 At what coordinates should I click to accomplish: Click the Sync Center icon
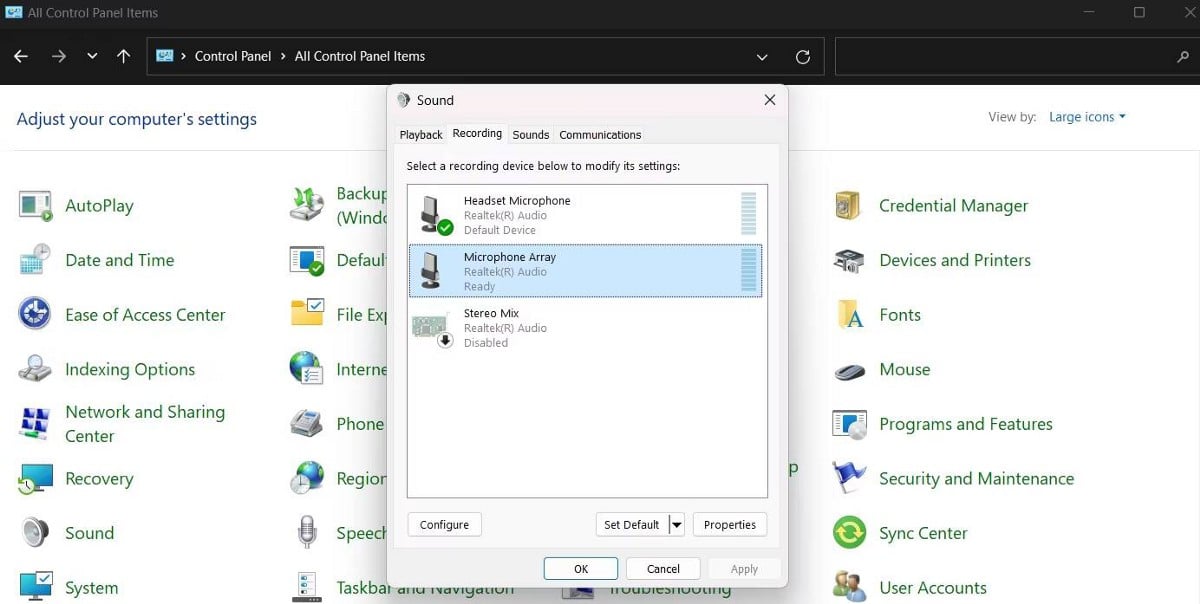(x=848, y=533)
